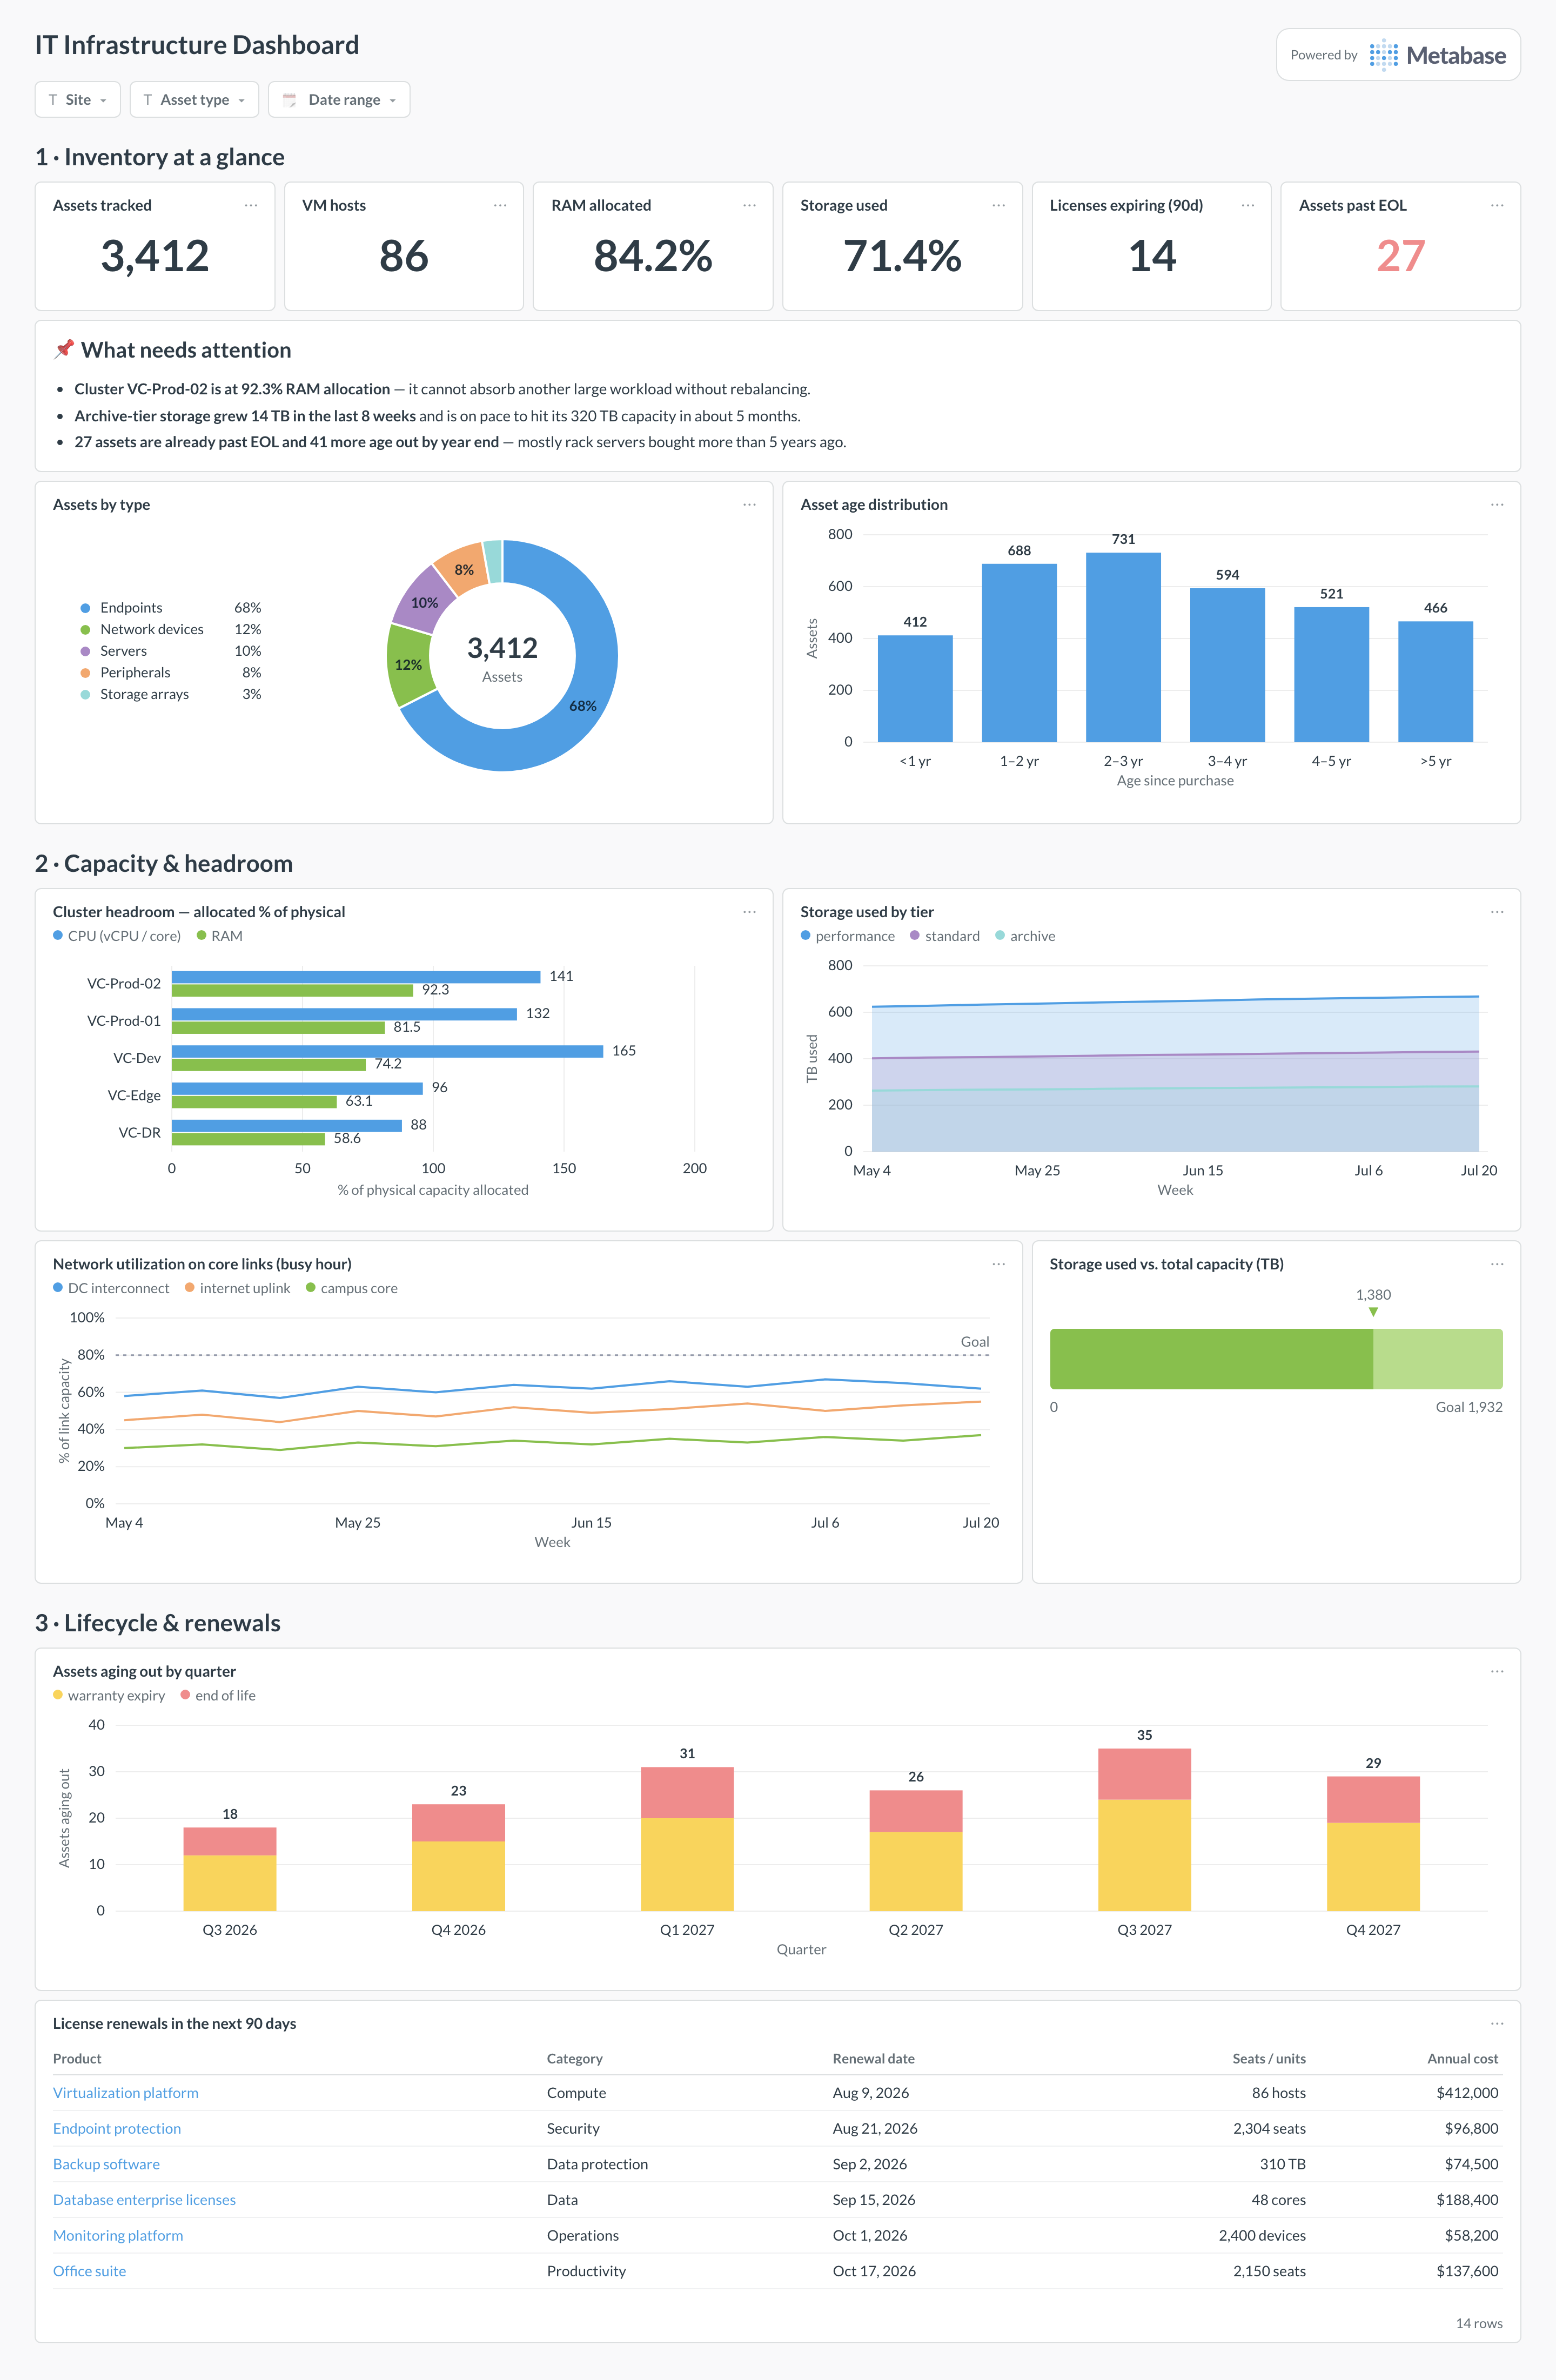Click the 2–3 yr bar labeled 731
Viewport: 1556px width, 2380px height.
click(x=1123, y=647)
